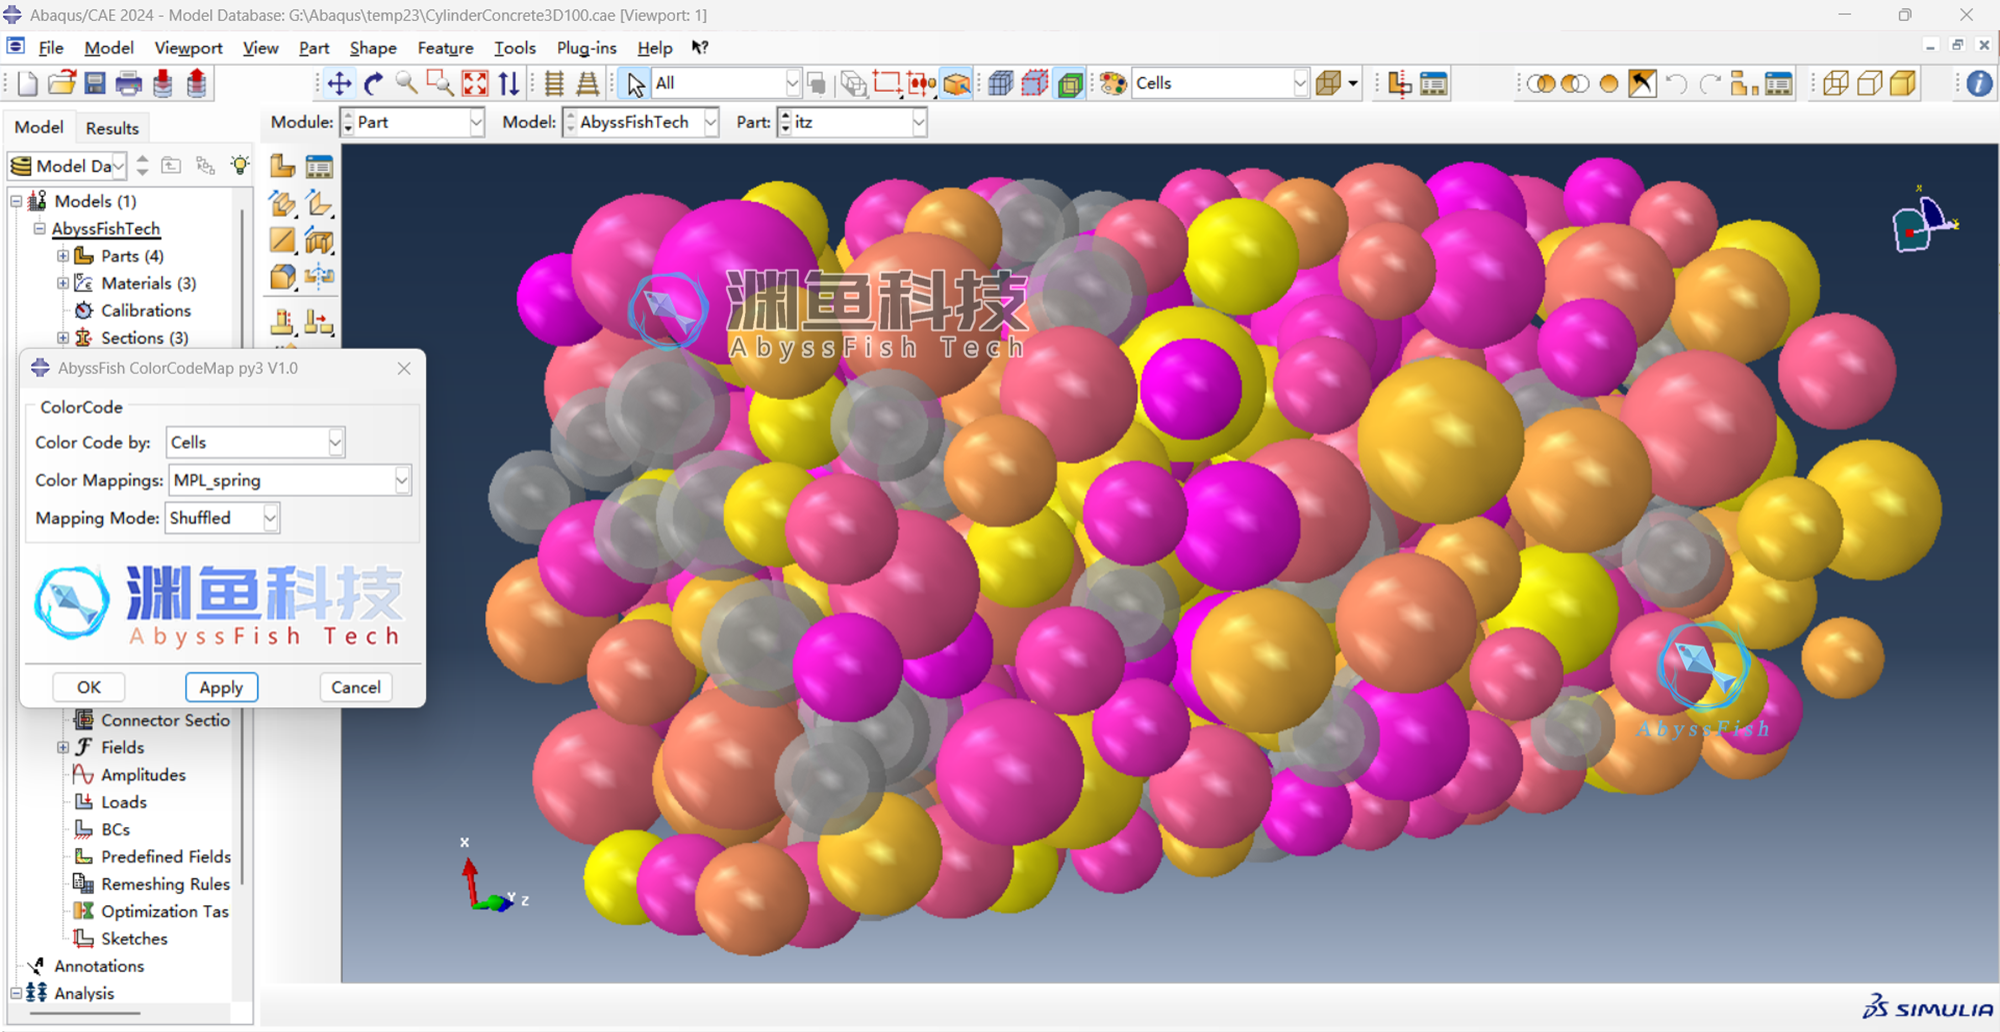Open the Viewport menu
Screen dimensions: 2000x1032
point(188,48)
